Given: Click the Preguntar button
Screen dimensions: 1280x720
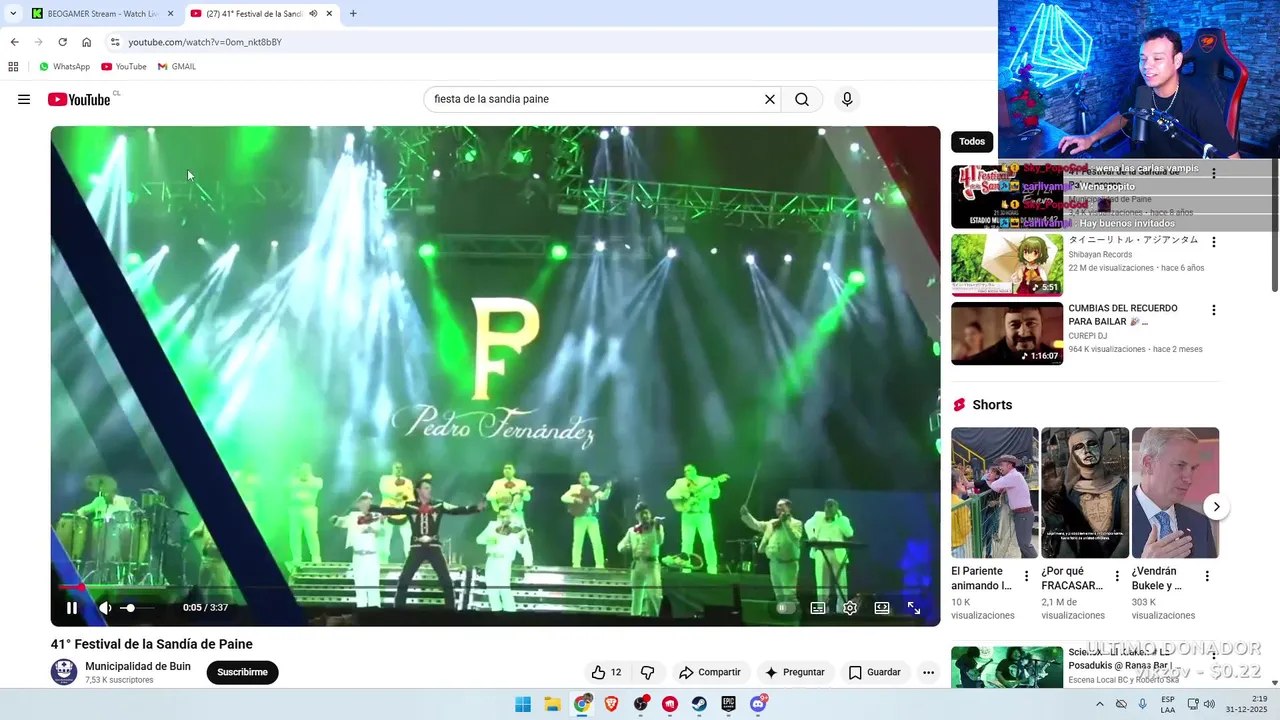Looking at the screenshot, I should 795,672.
